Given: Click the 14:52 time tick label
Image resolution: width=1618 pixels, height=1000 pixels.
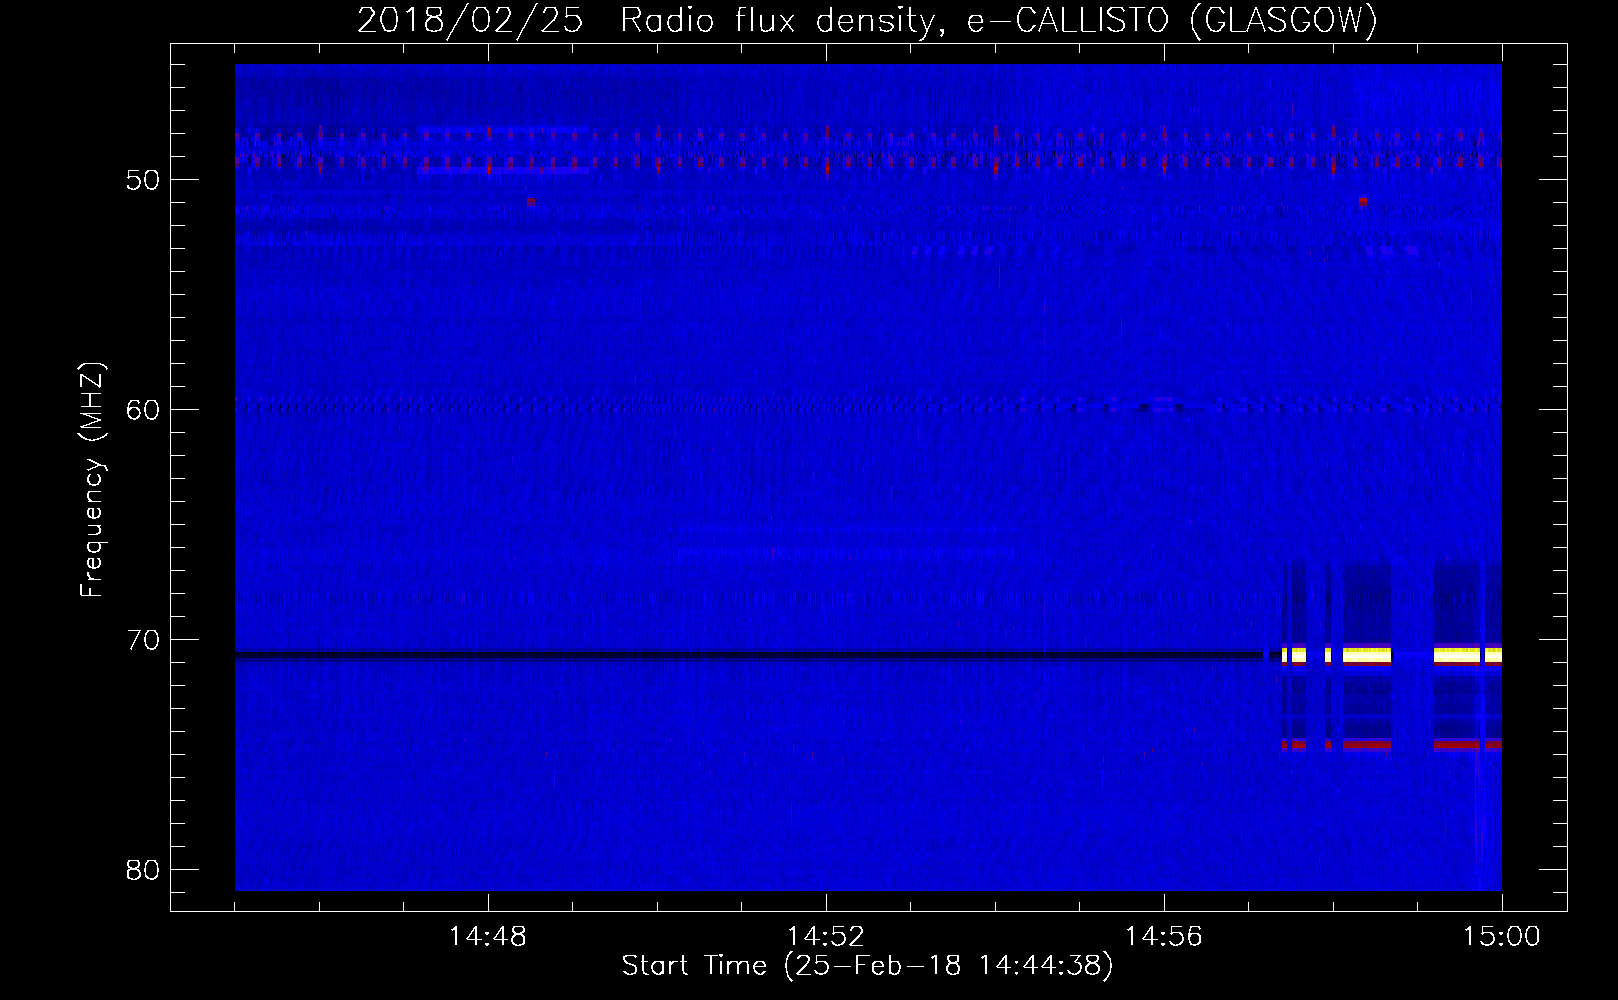Looking at the screenshot, I should pos(826,937).
